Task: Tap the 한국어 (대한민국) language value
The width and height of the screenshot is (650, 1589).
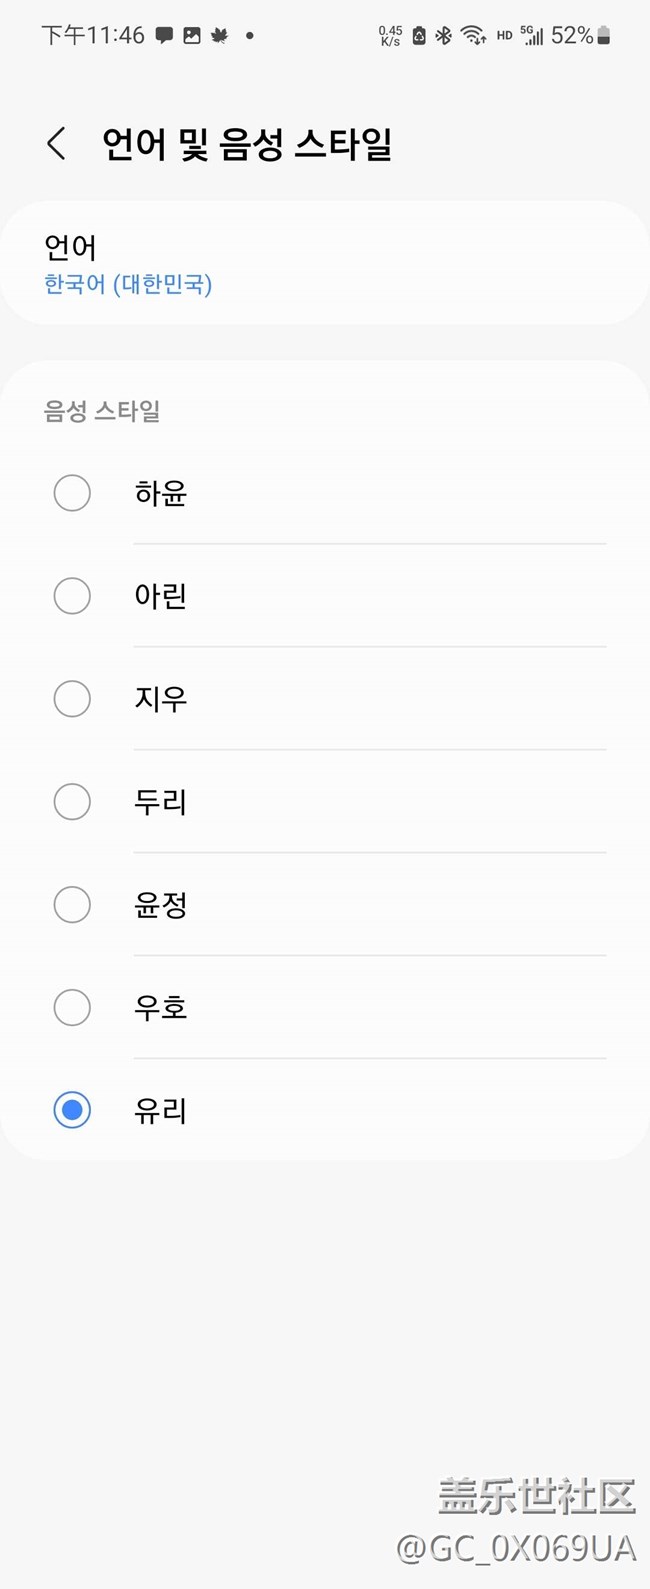Action: [x=128, y=284]
